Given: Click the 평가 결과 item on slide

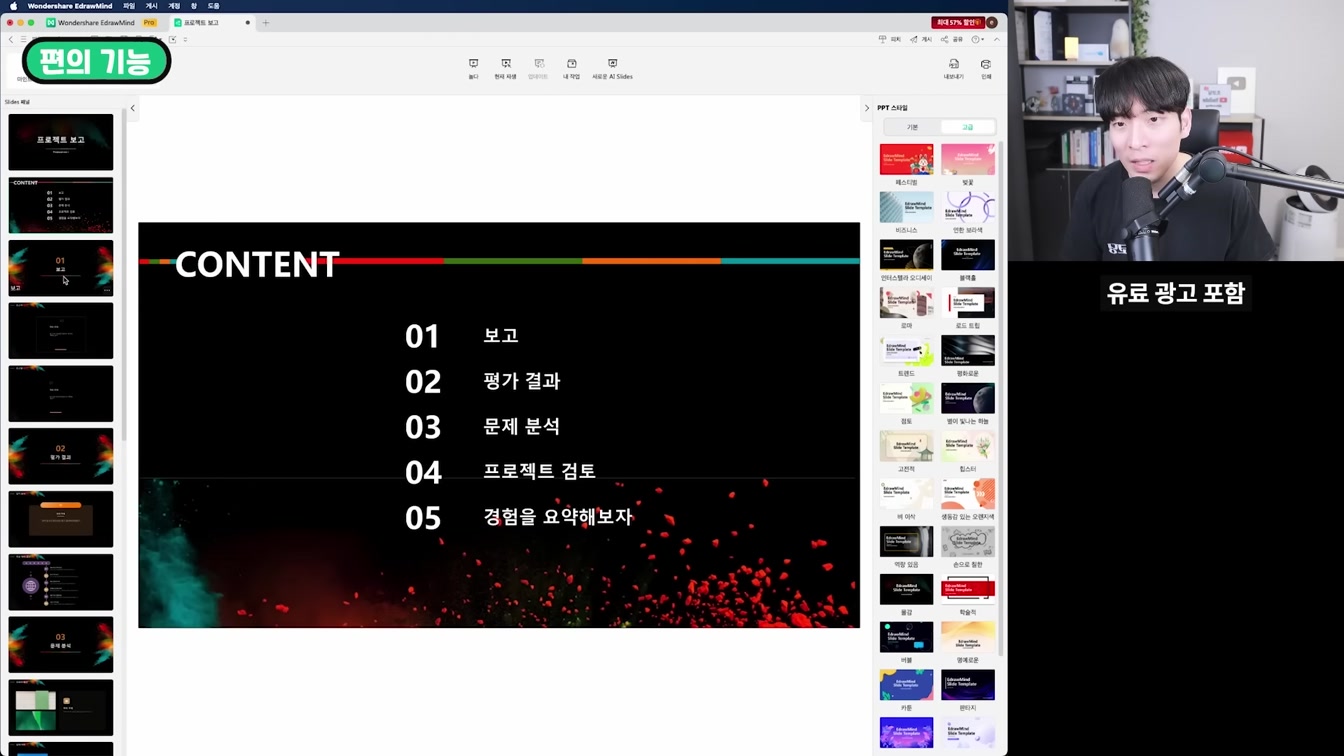Looking at the screenshot, I should coord(521,381).
